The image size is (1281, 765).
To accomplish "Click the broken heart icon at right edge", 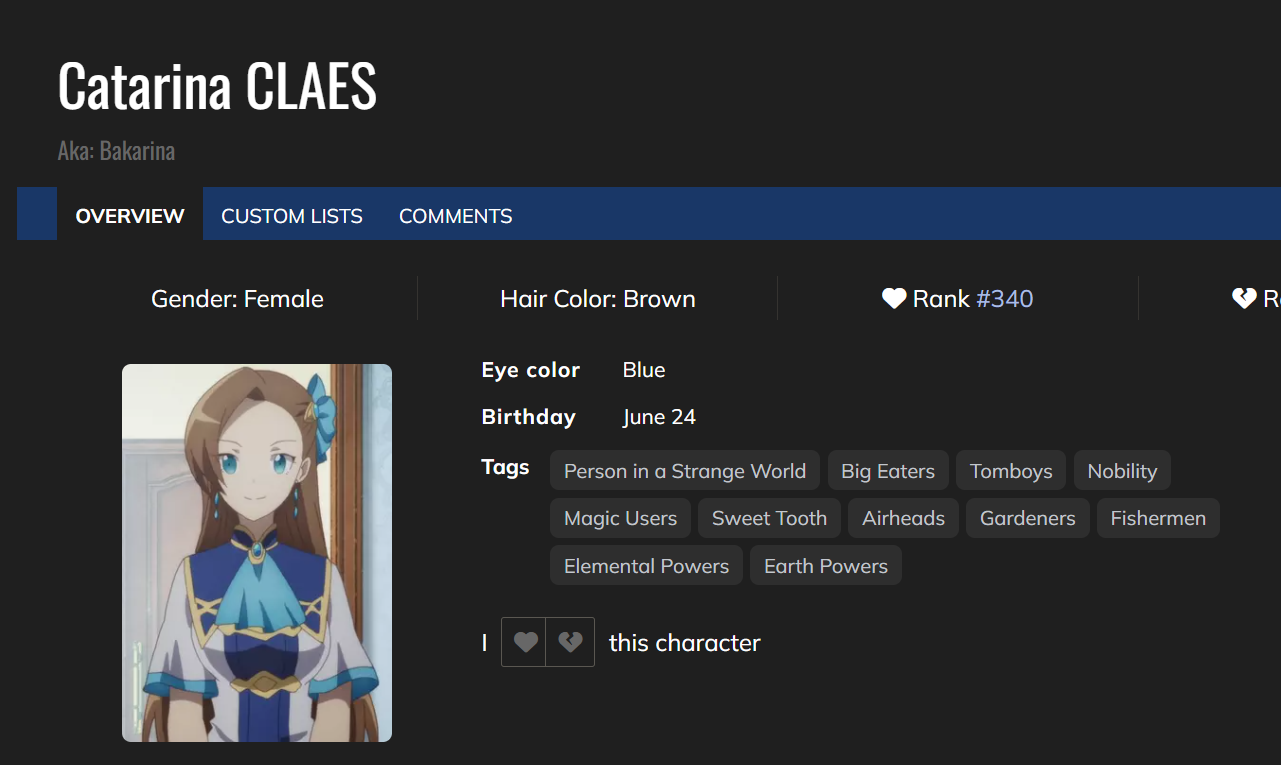I will (1243, 299).
